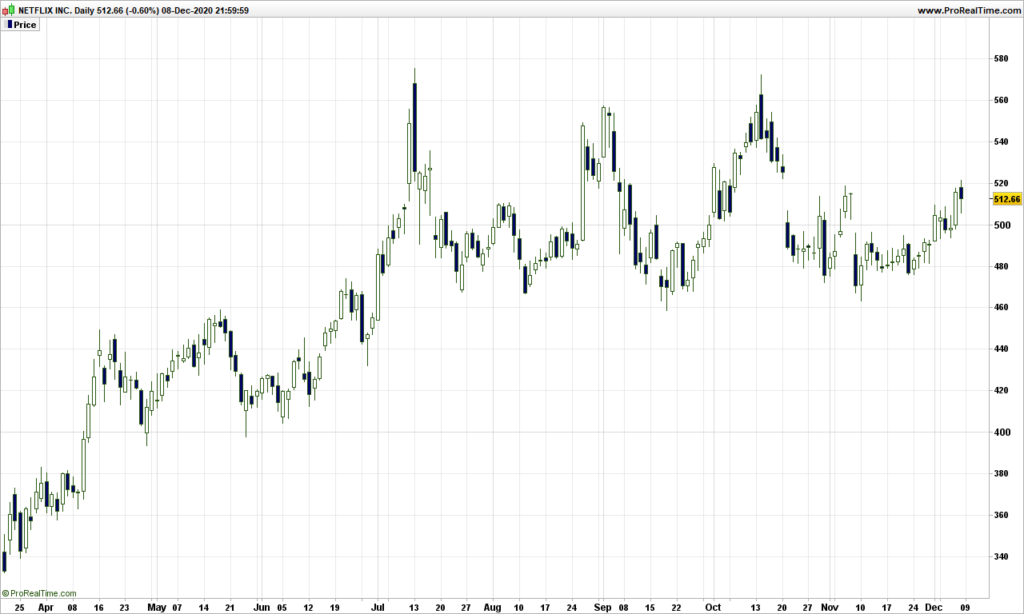
Task: Click the 07 date label after May
Action: 177,607
